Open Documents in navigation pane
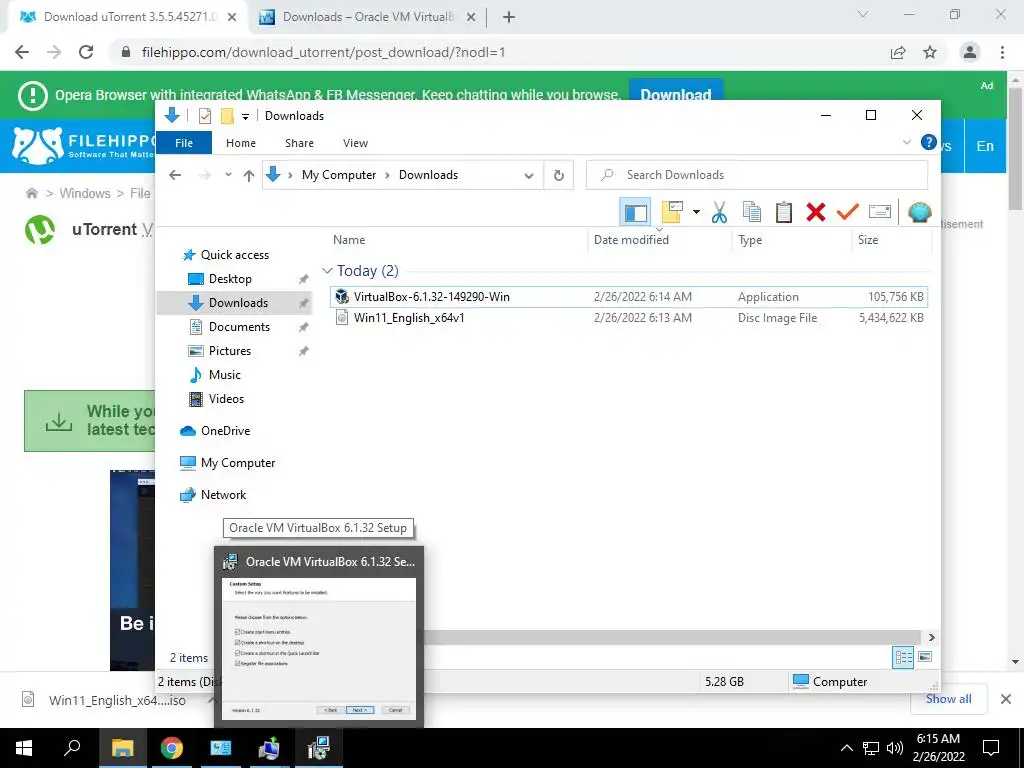Screen dimensions: 1024x768 pos(239,327)
